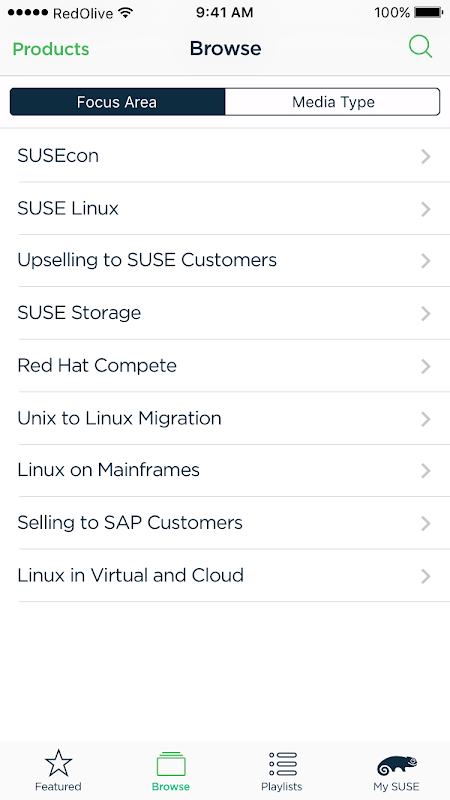Switch to the Focus Area segment
The width and height of the screenshot is (450, 800).
(117, 102)
